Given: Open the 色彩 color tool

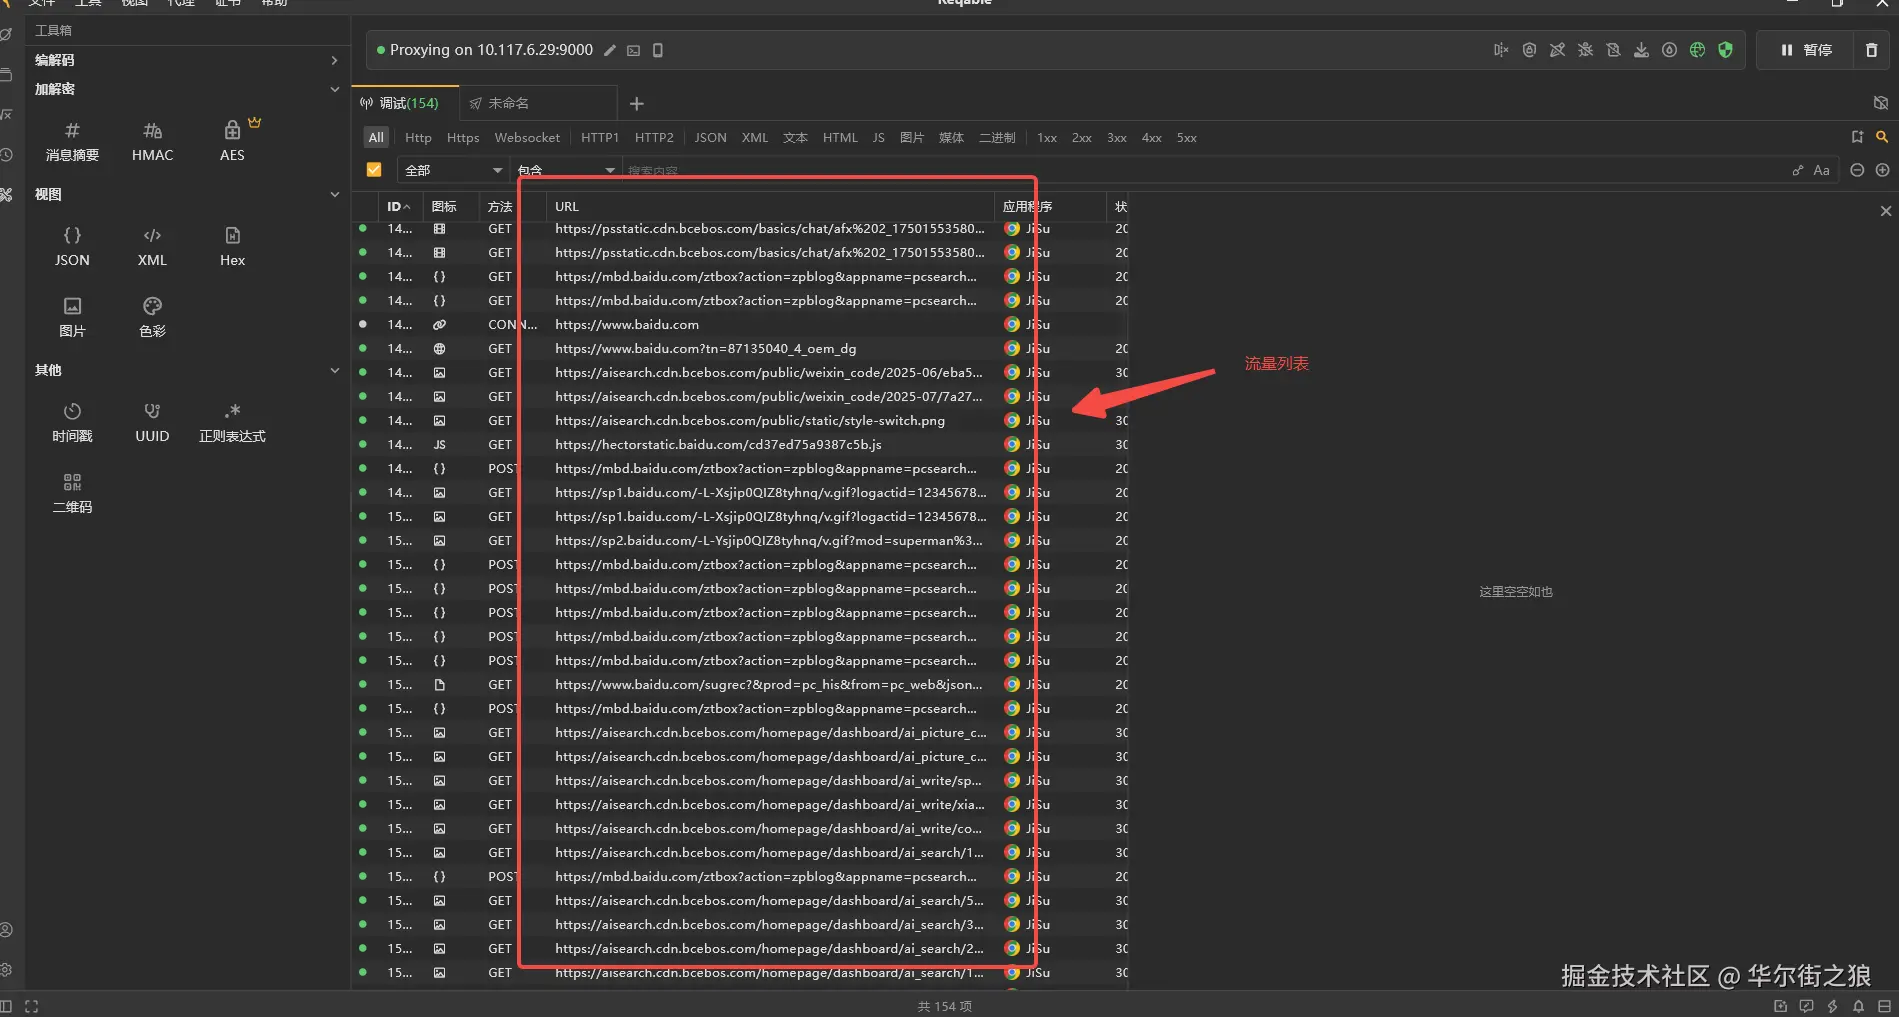Looking at the screenshot, I should (152, 317).
